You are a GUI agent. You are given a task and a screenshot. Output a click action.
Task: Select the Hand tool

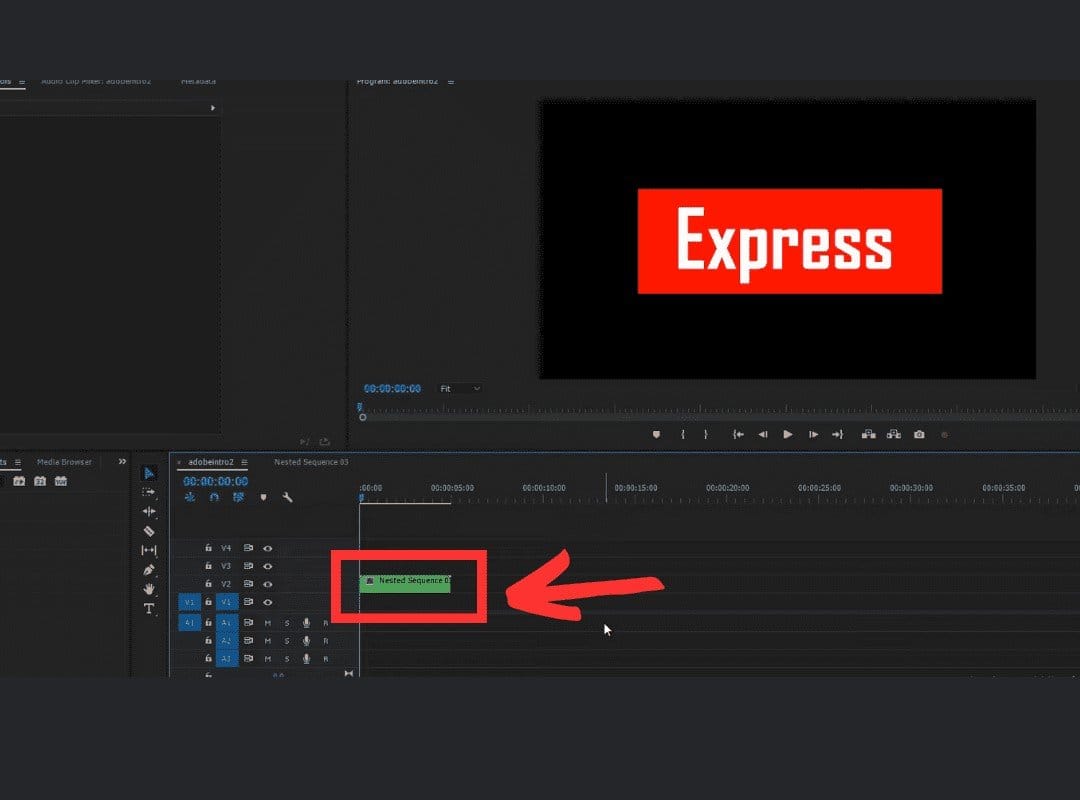tap(150, 587)
